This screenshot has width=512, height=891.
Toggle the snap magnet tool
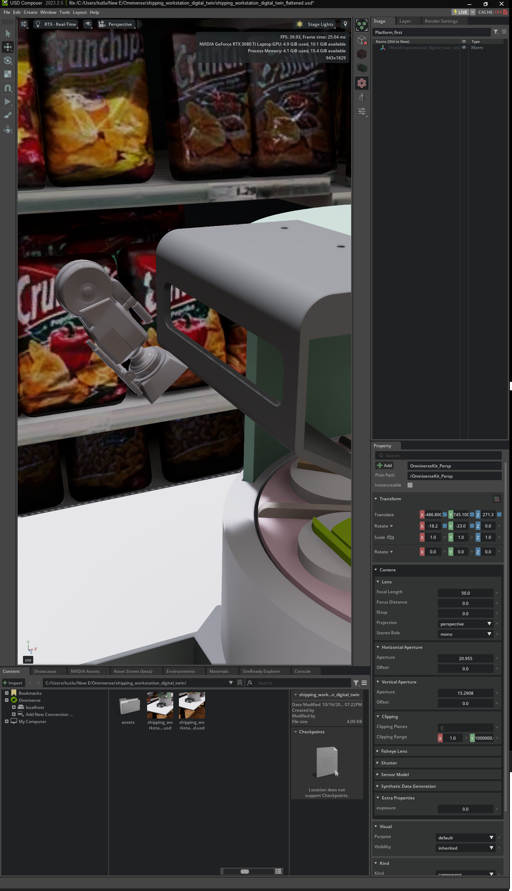(7, 88)
